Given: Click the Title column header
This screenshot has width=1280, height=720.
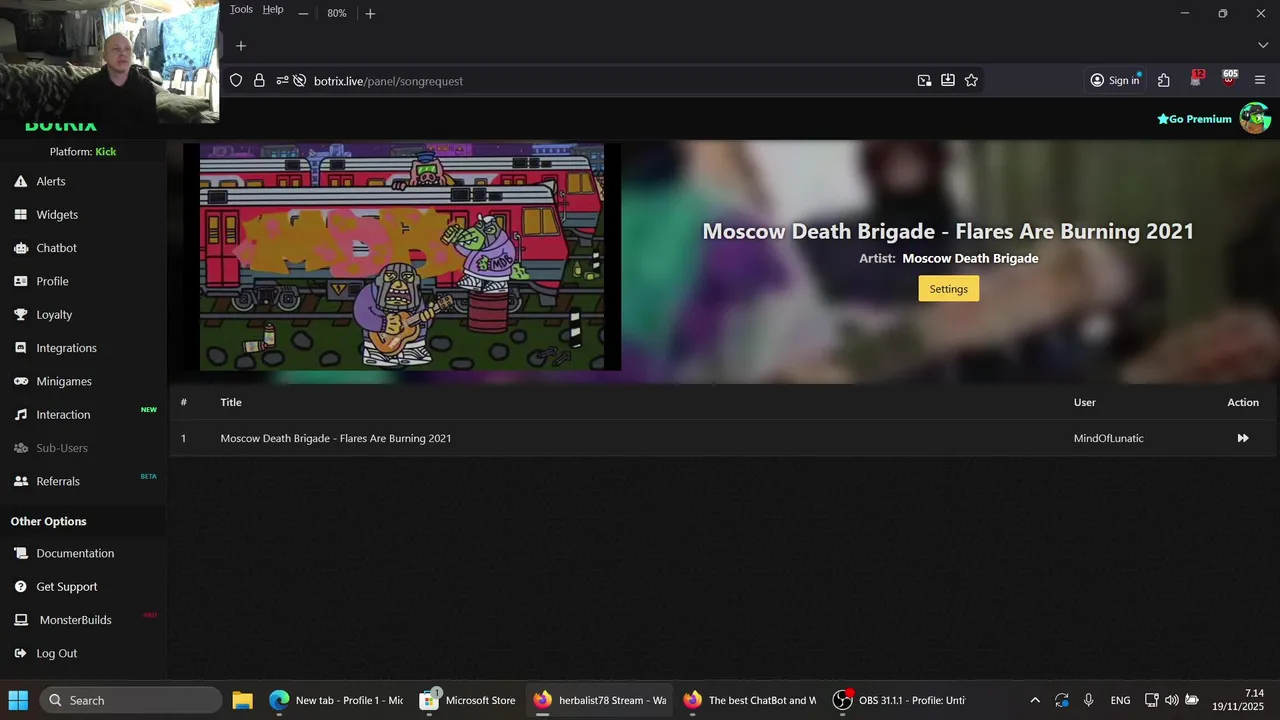Looking at the screenshot, I should (231, 402).
